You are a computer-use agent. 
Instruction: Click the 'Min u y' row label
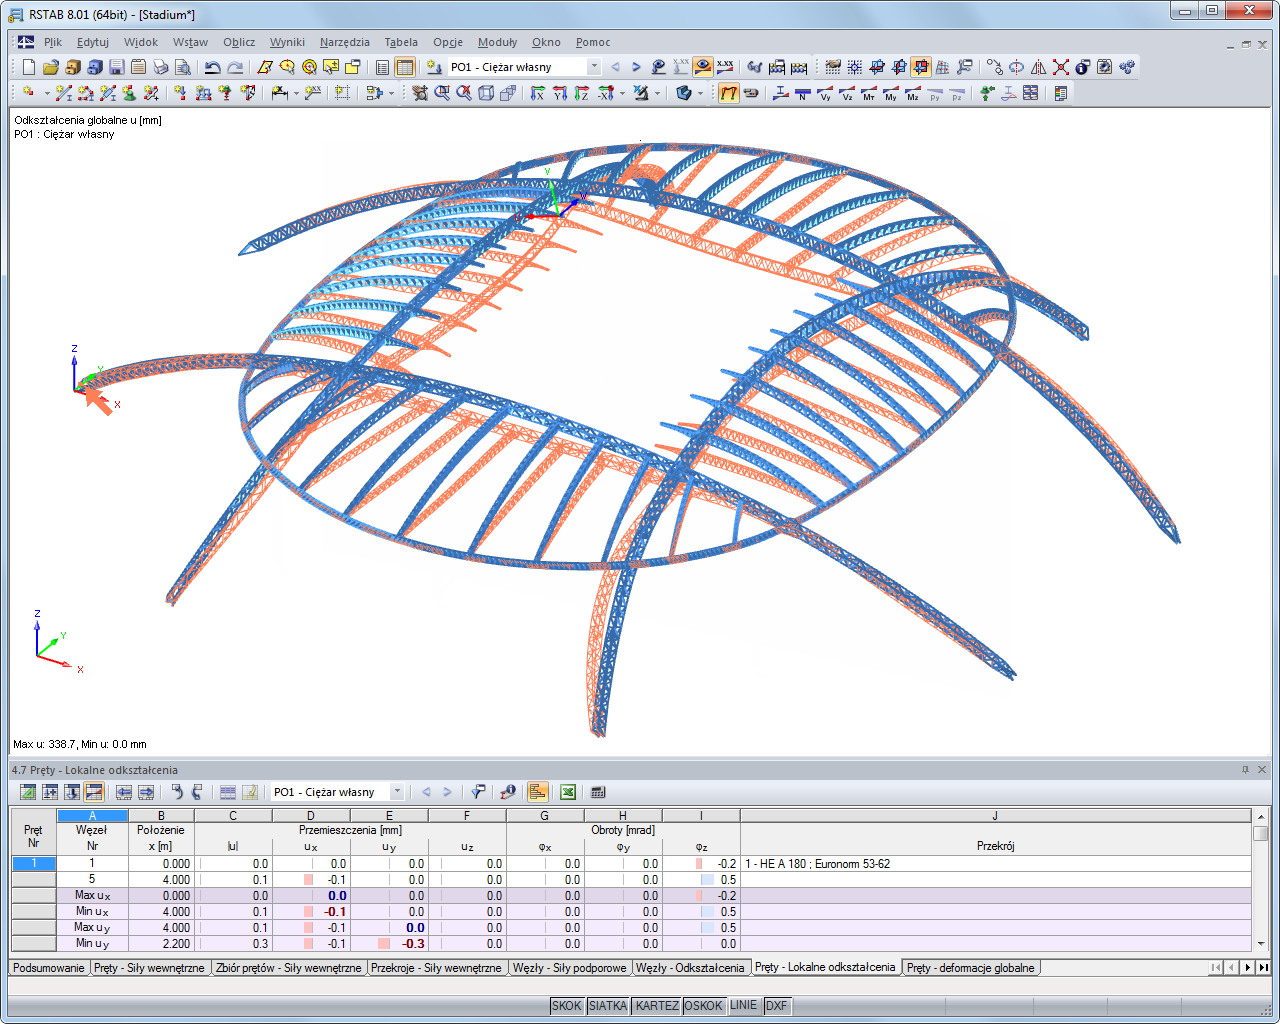pos(92,944)
